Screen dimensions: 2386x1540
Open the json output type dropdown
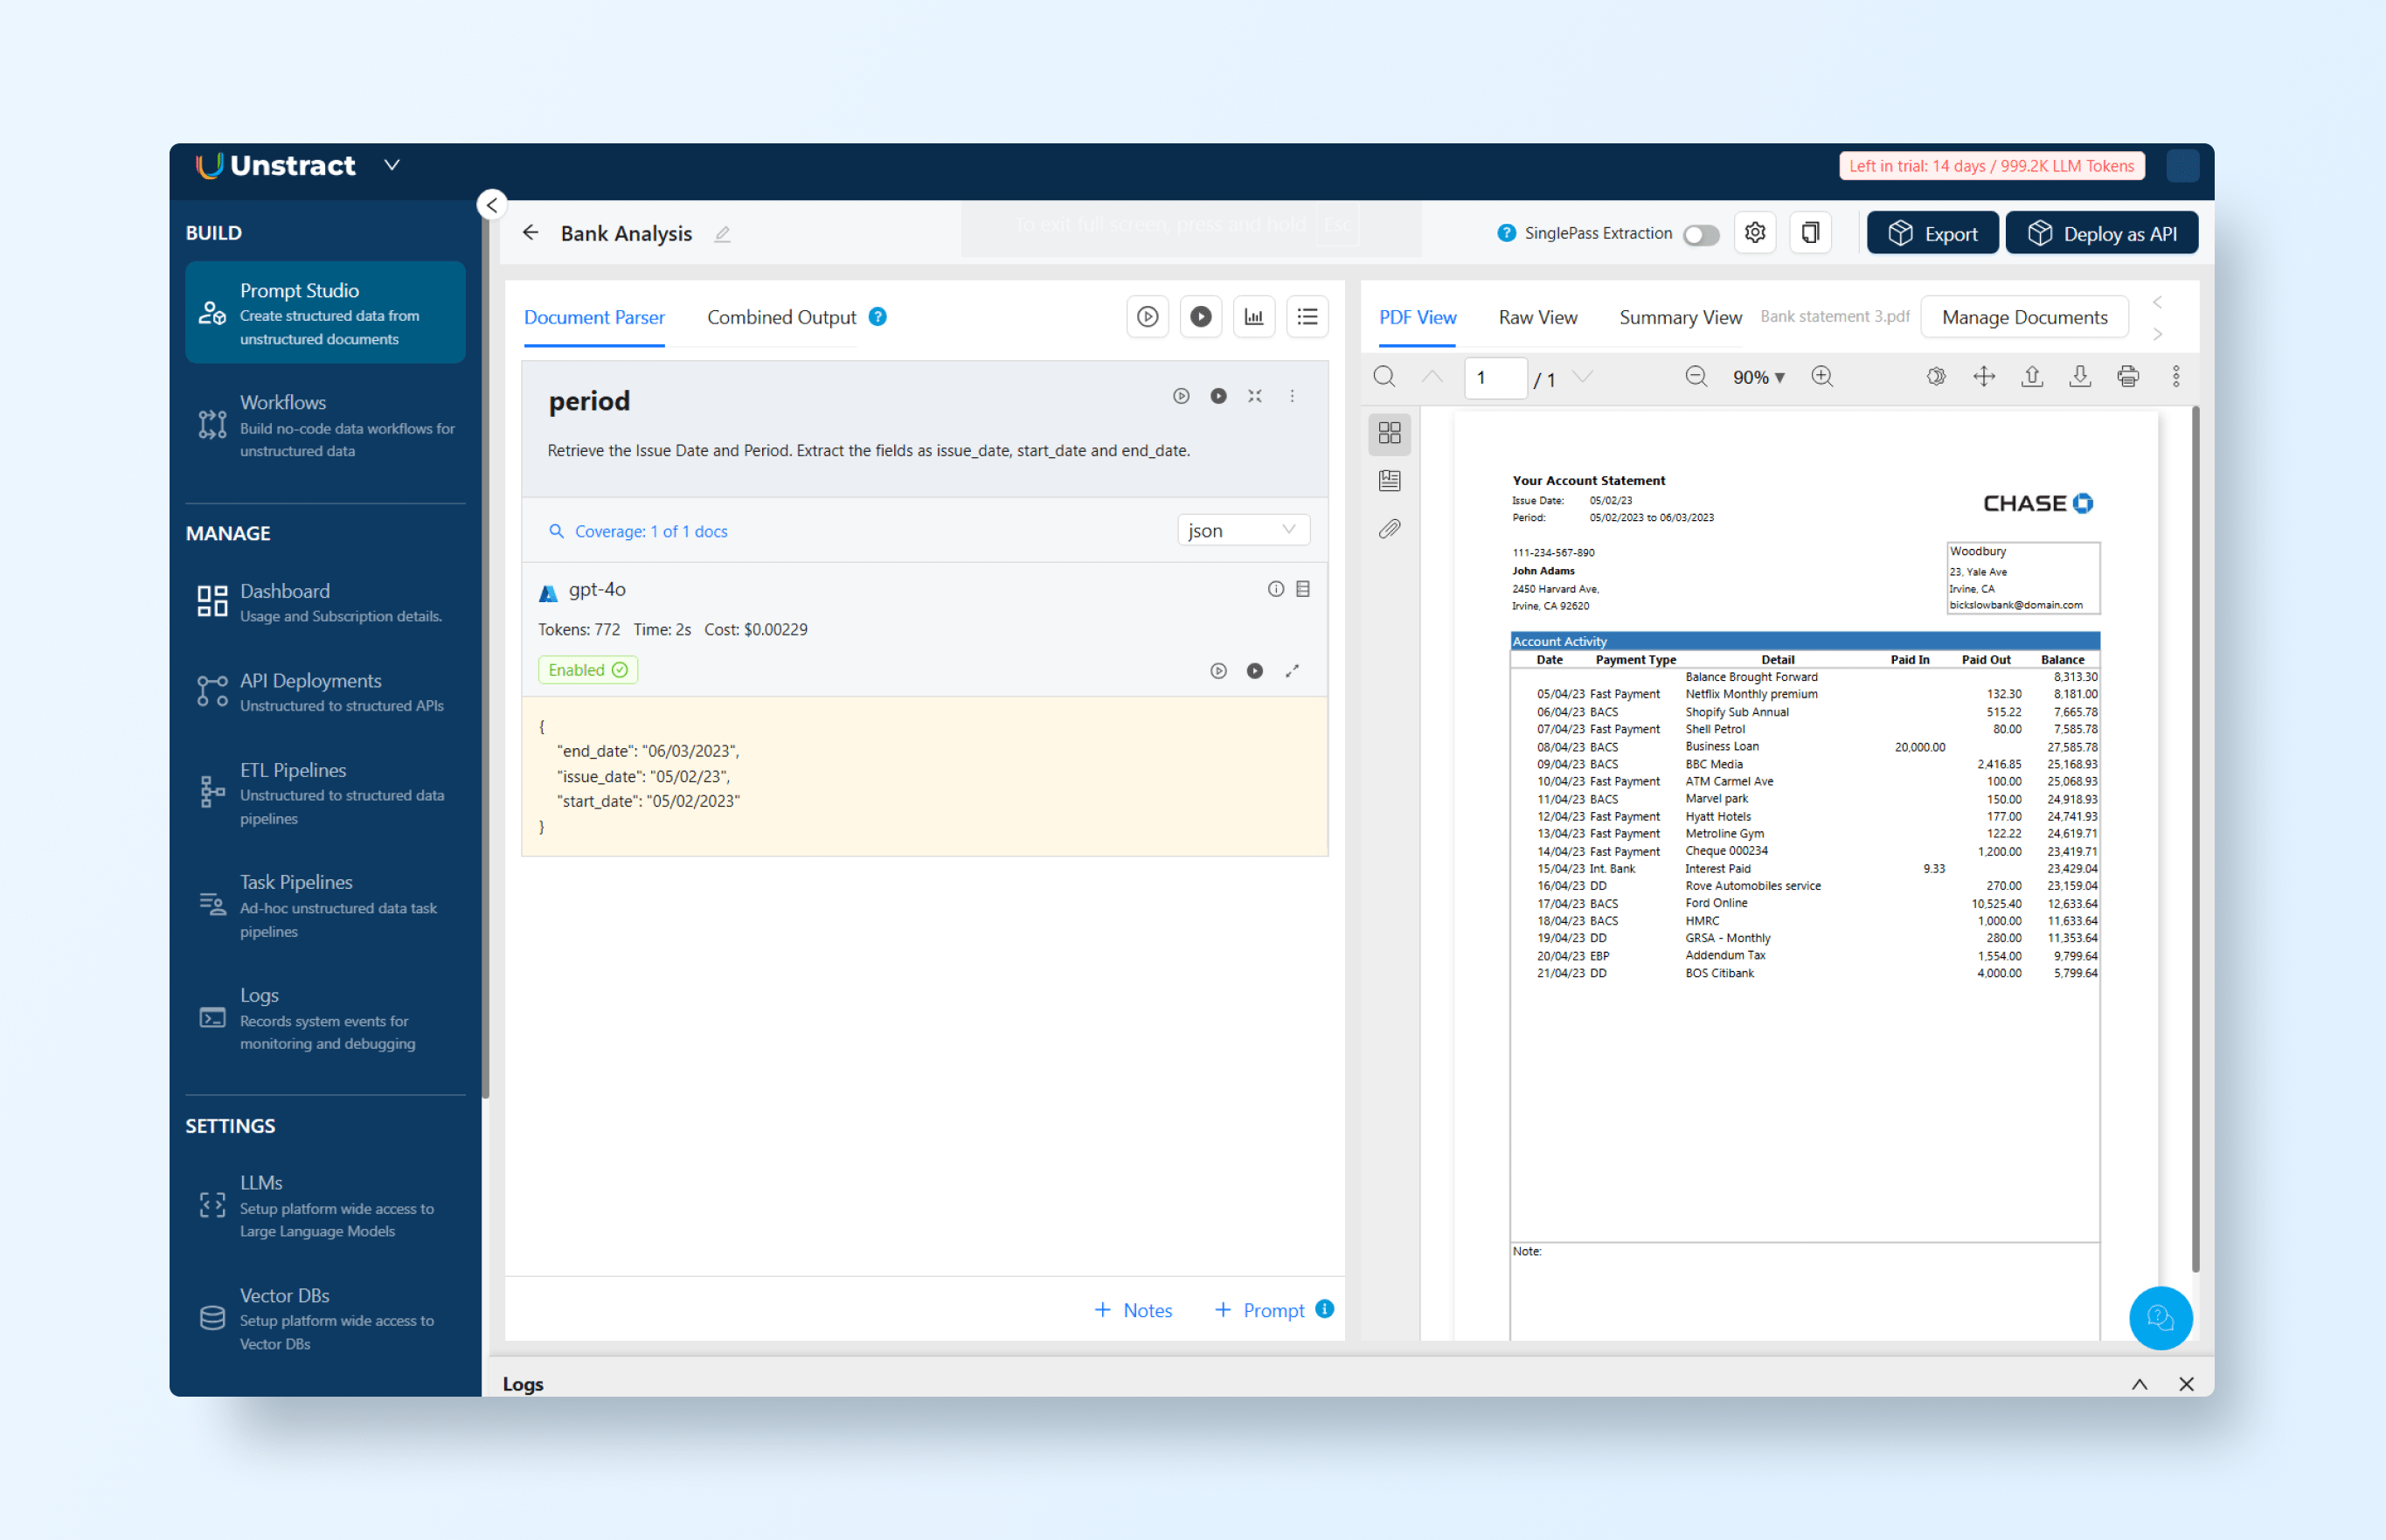[1242, 530]
